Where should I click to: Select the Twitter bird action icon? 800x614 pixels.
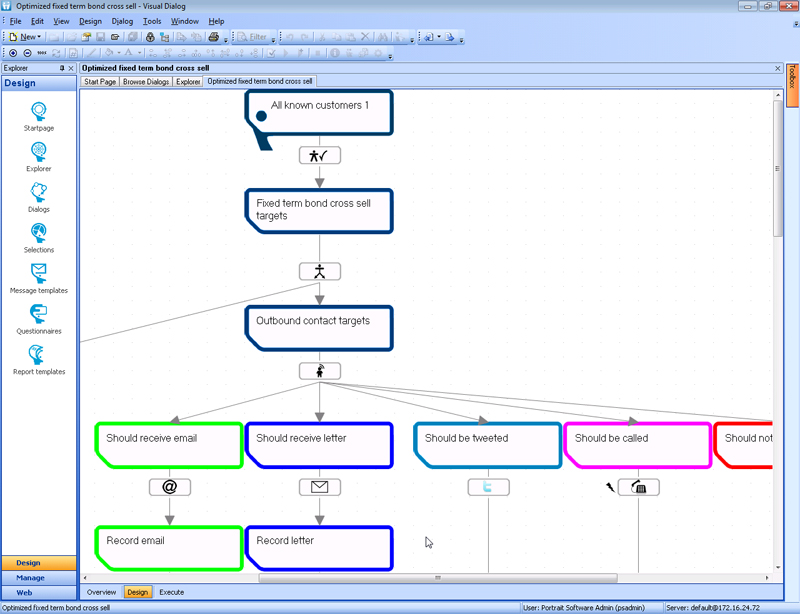click(488, 487)
